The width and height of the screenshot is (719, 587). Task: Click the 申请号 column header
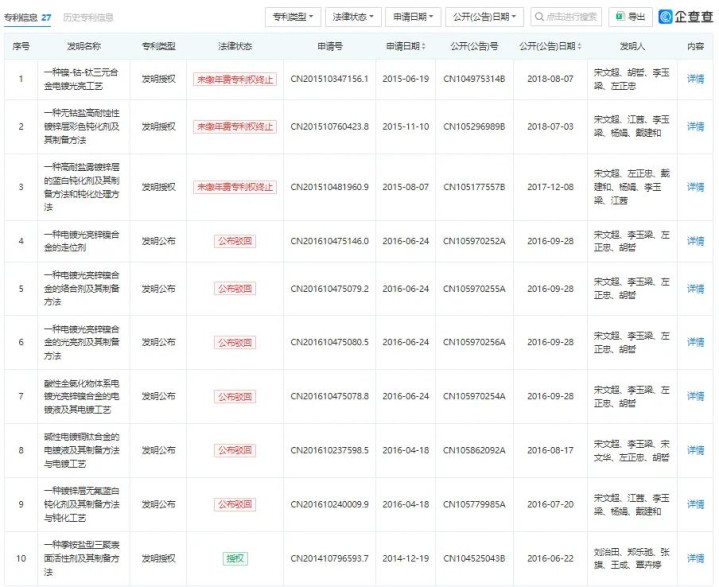329,46
